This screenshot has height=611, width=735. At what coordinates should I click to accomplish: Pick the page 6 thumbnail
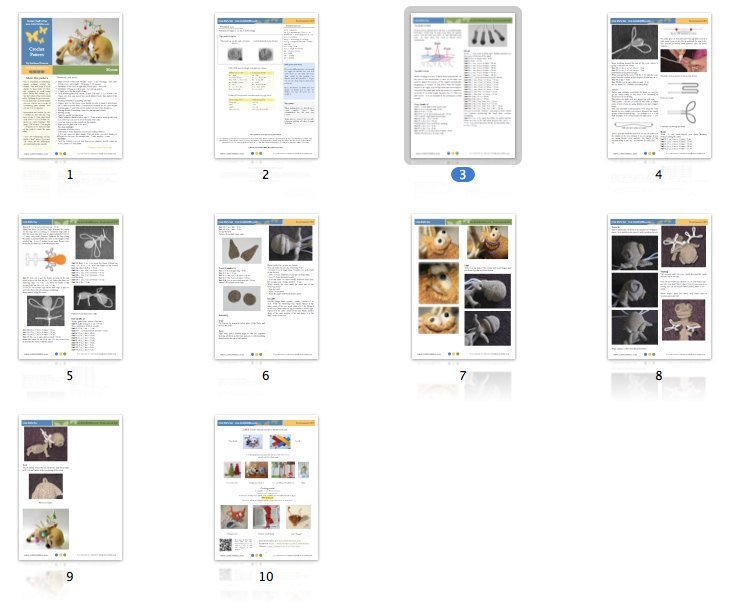[266, 287]
